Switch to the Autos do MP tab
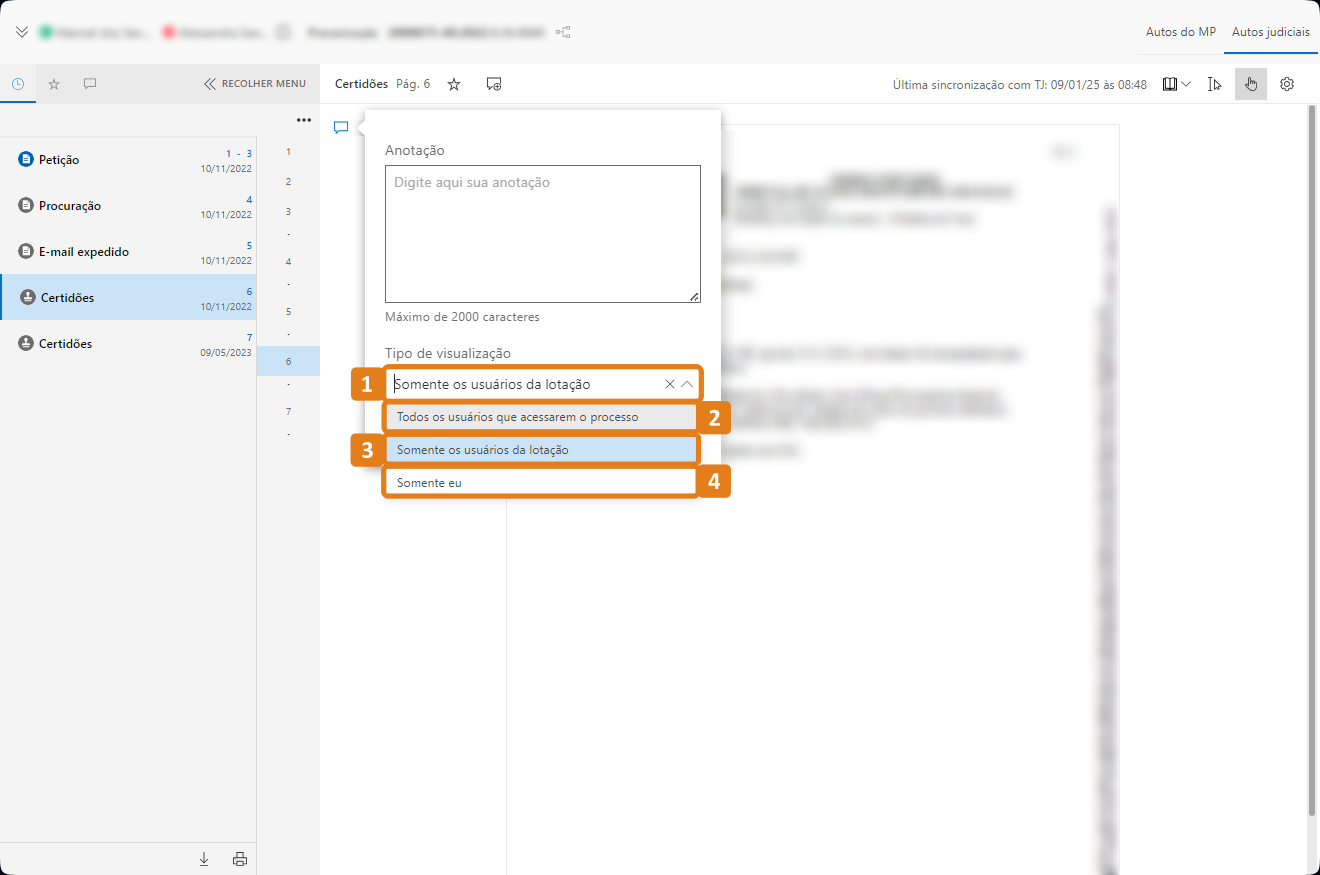Image resolution: width=1320 pixels, height=875 pixels. pos(1180,32)
